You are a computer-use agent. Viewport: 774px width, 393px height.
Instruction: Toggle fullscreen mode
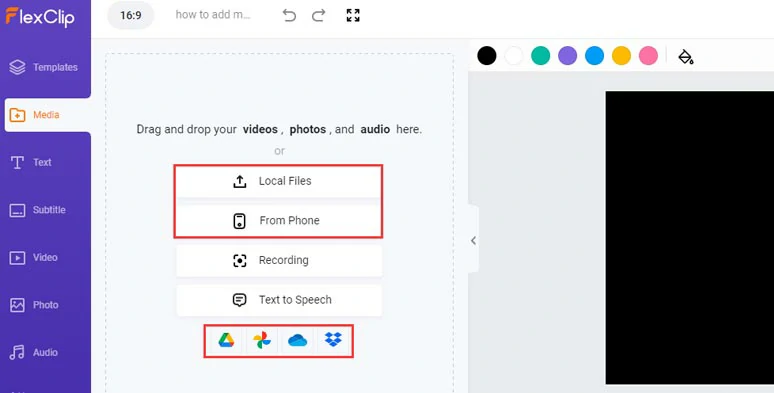(353, 15)
